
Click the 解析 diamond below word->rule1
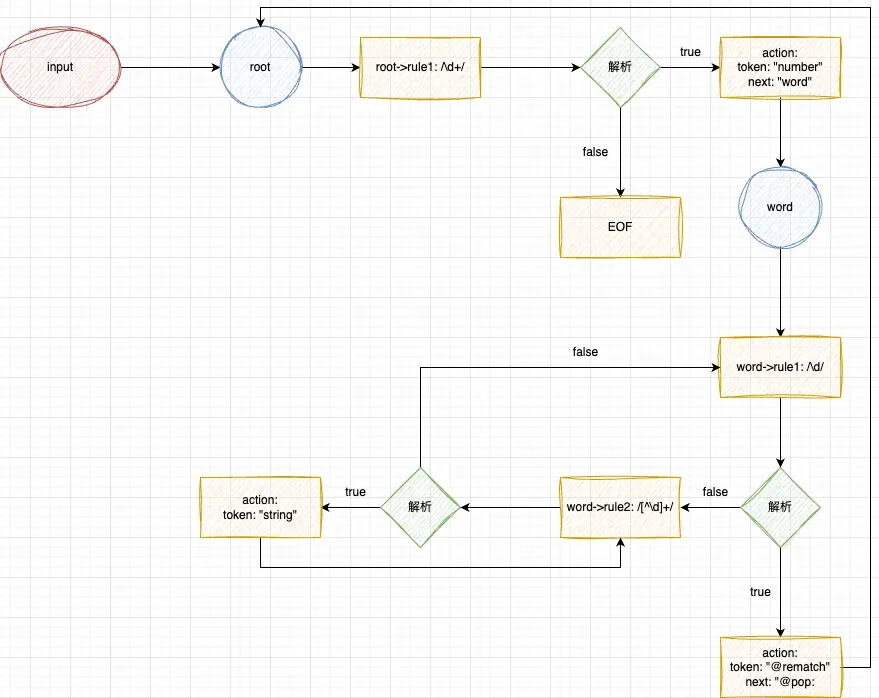tap(780, 507)
